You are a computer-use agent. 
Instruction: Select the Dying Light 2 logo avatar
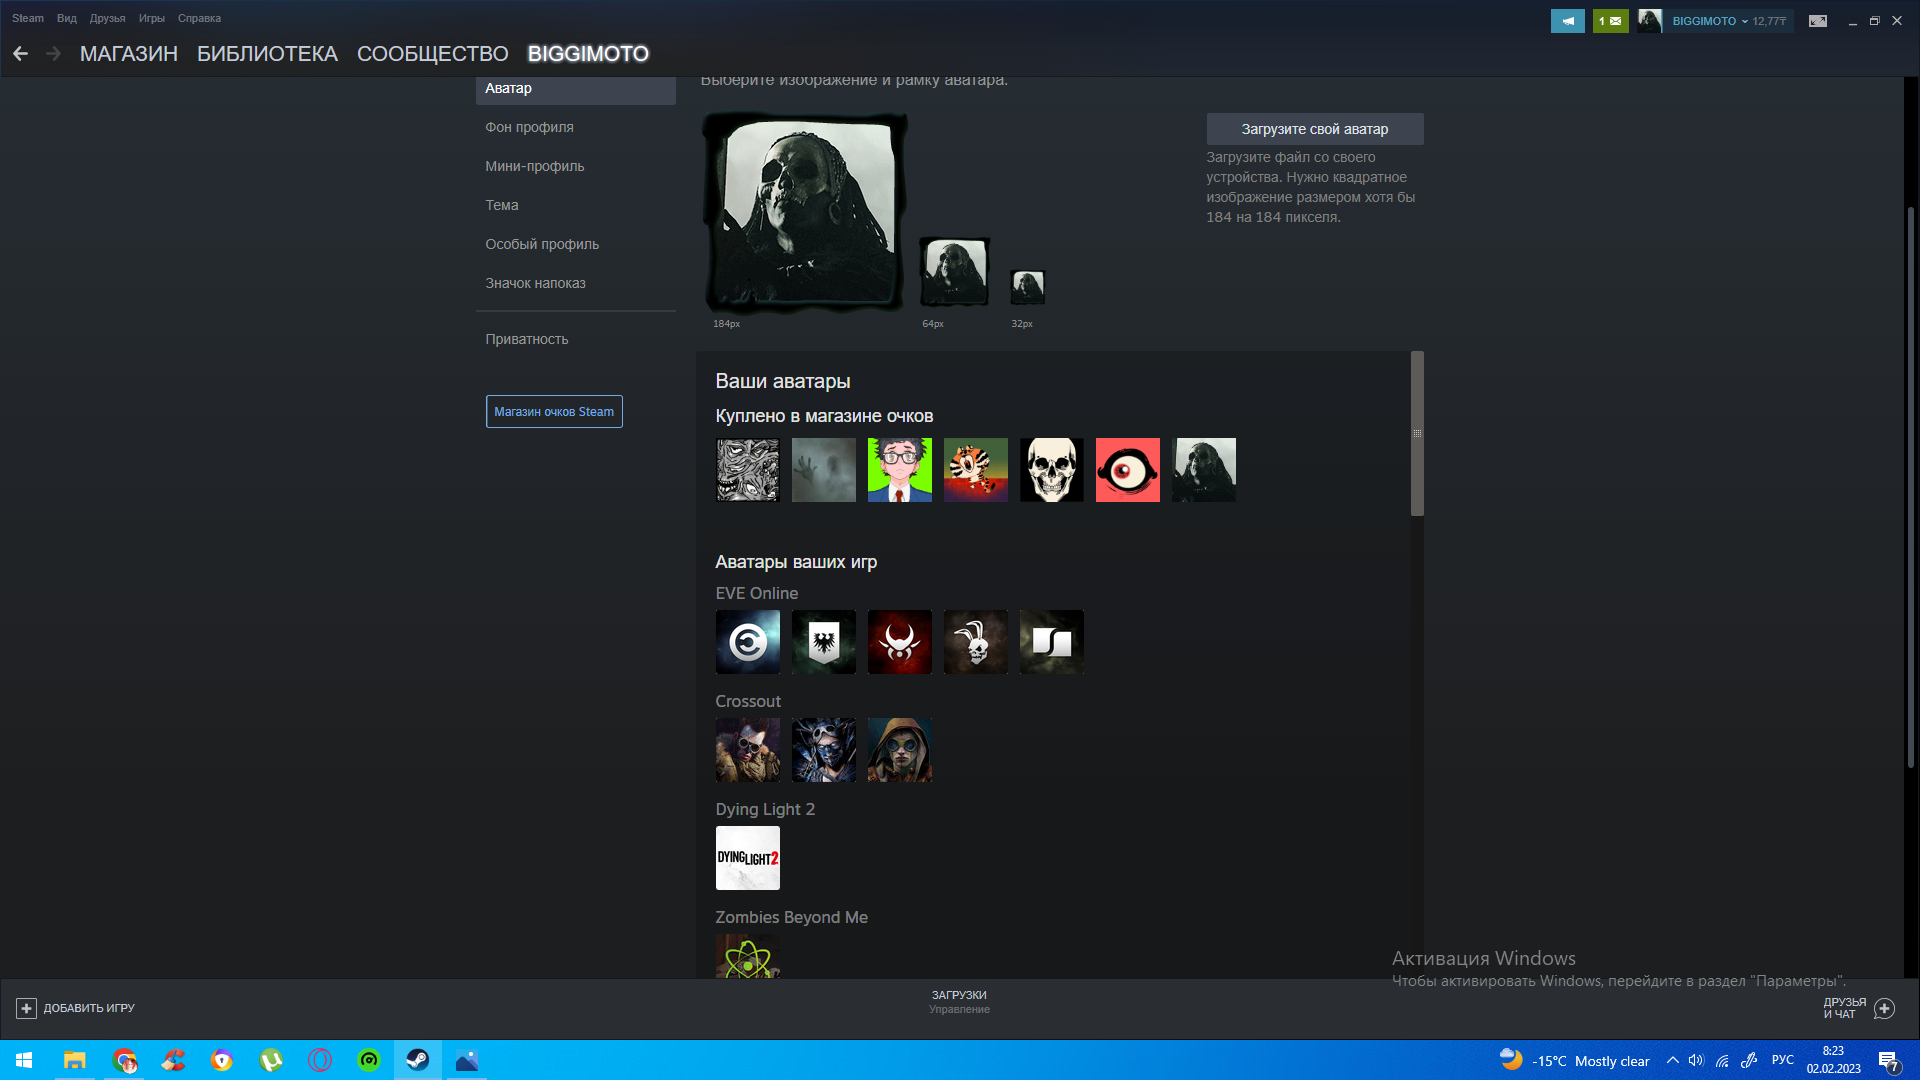[x=748, y=858]
